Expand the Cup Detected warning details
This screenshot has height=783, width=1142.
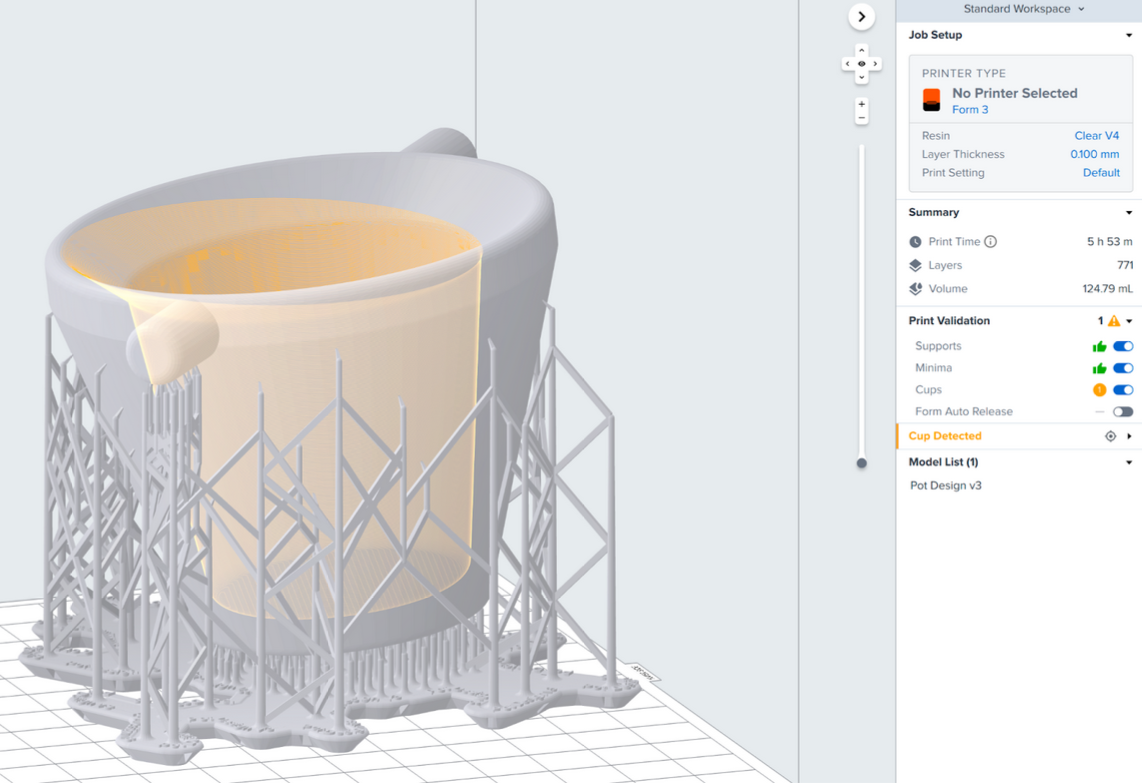coord(1129,437)
